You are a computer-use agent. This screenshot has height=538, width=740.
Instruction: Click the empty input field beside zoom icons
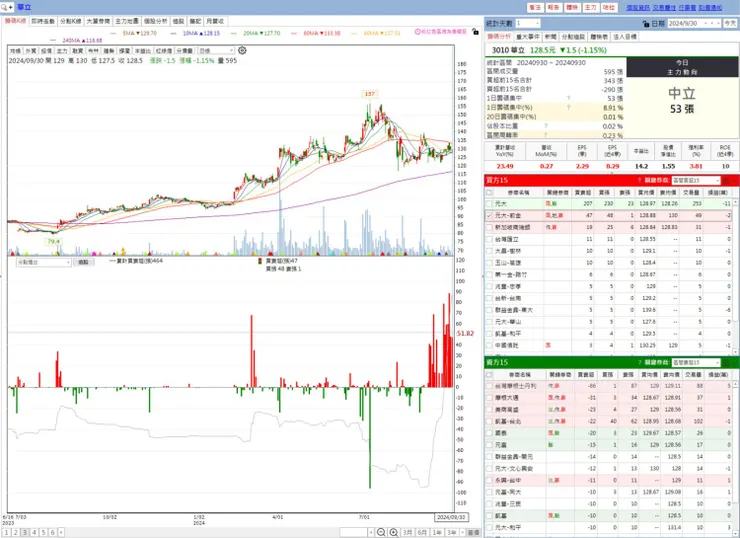pyautogui.click(x=353, y=532)
